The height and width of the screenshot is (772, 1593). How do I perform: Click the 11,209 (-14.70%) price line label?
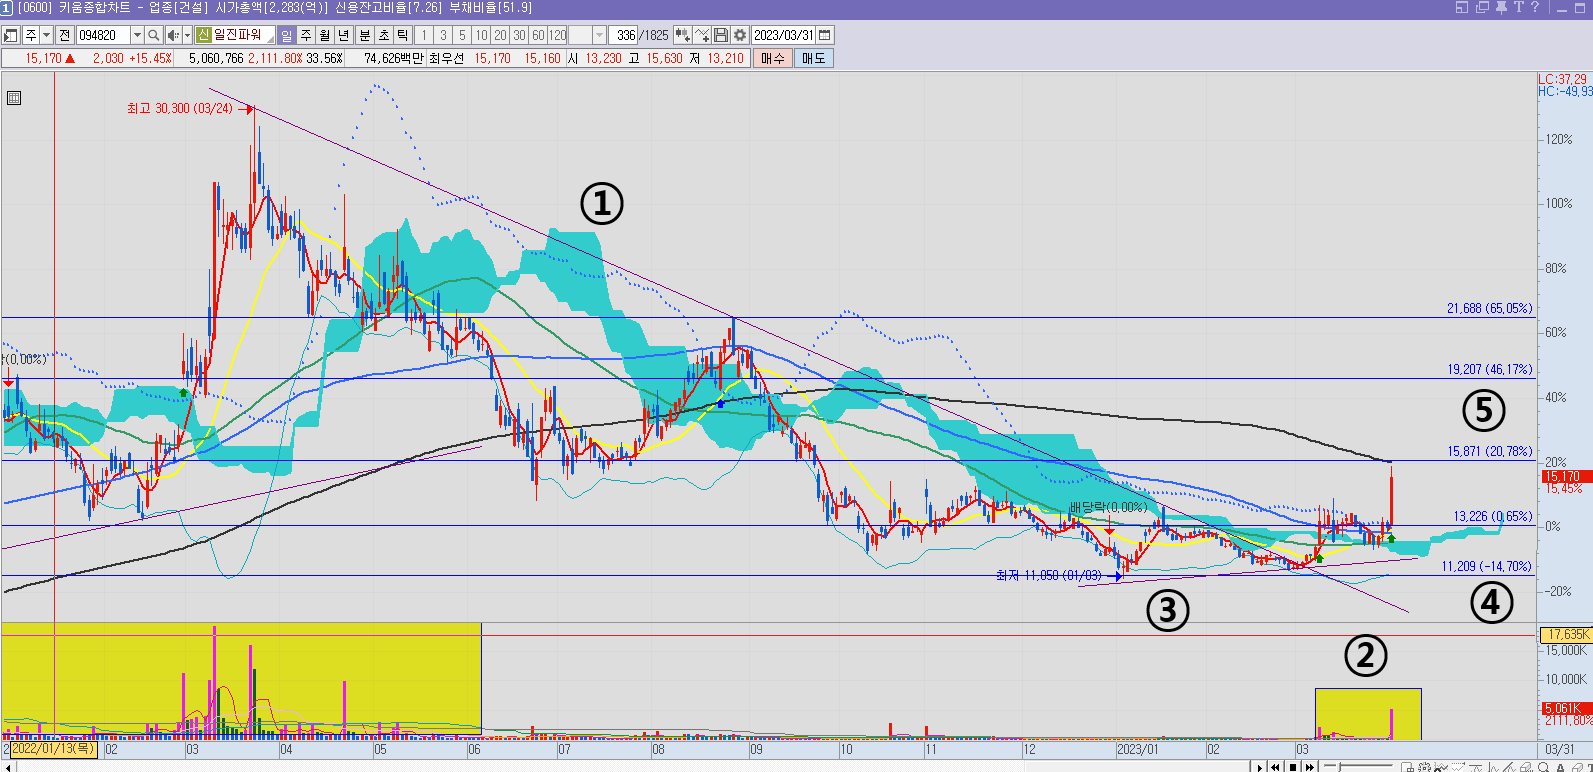click(x=1486, y=566)
